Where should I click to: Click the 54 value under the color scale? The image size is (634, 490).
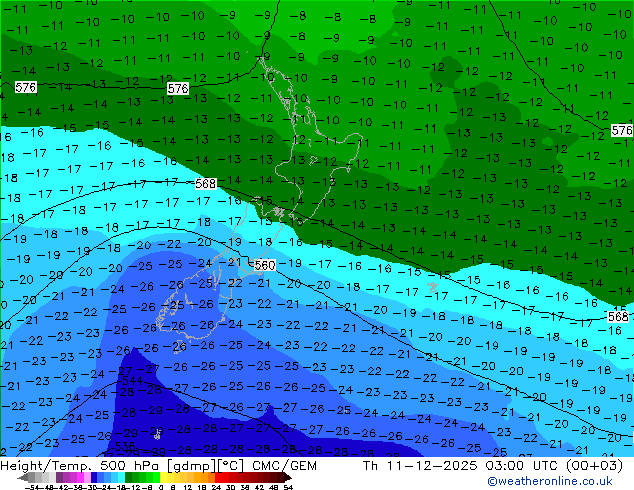[287, 487]
